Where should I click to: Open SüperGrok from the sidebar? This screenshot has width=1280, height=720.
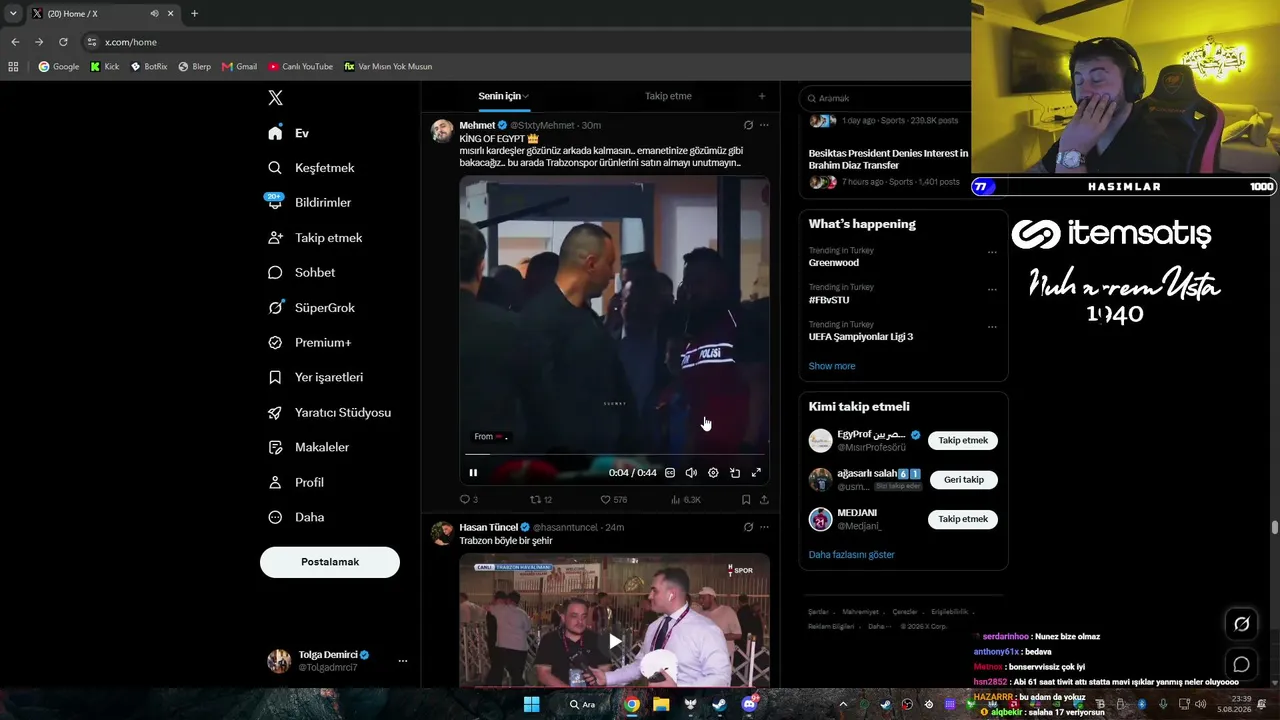coord(311,307)
